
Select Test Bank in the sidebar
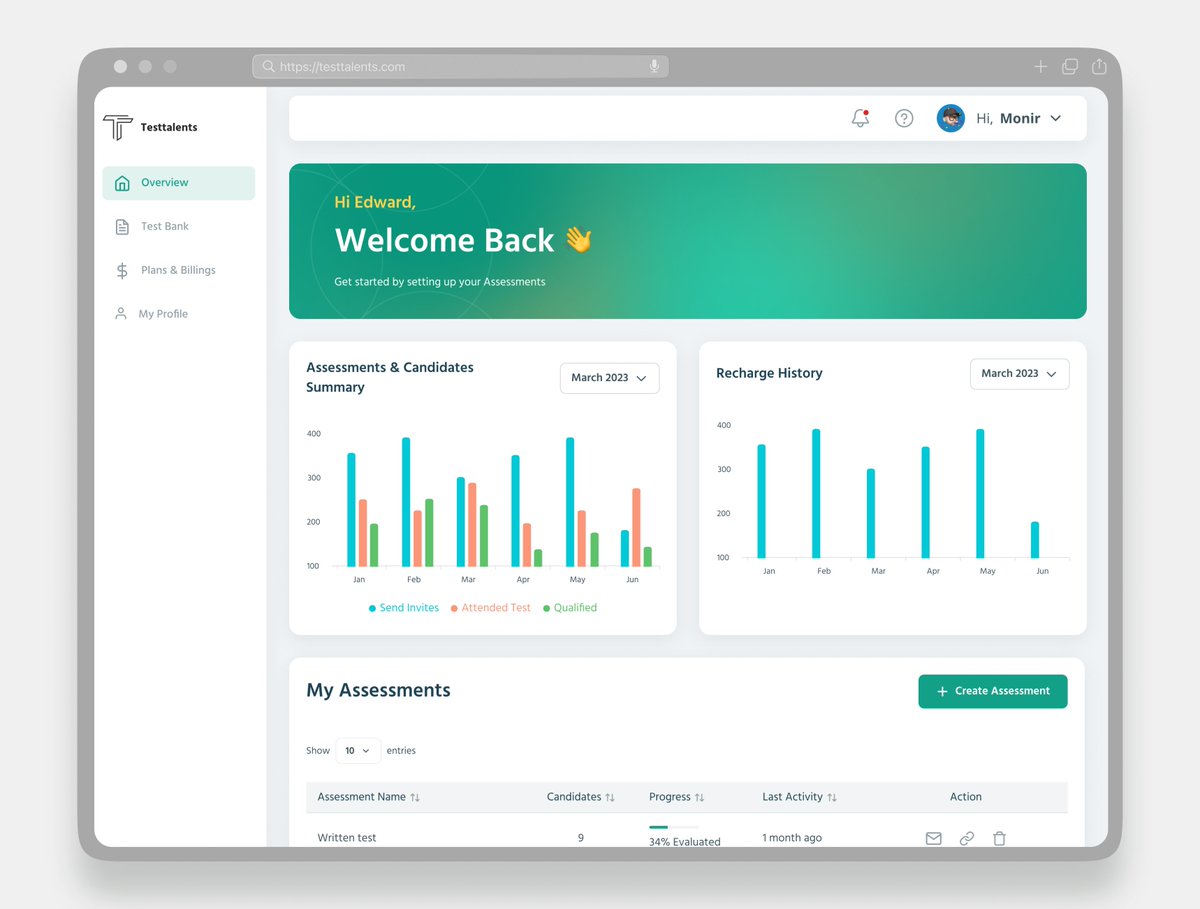(x=165, y=226)
